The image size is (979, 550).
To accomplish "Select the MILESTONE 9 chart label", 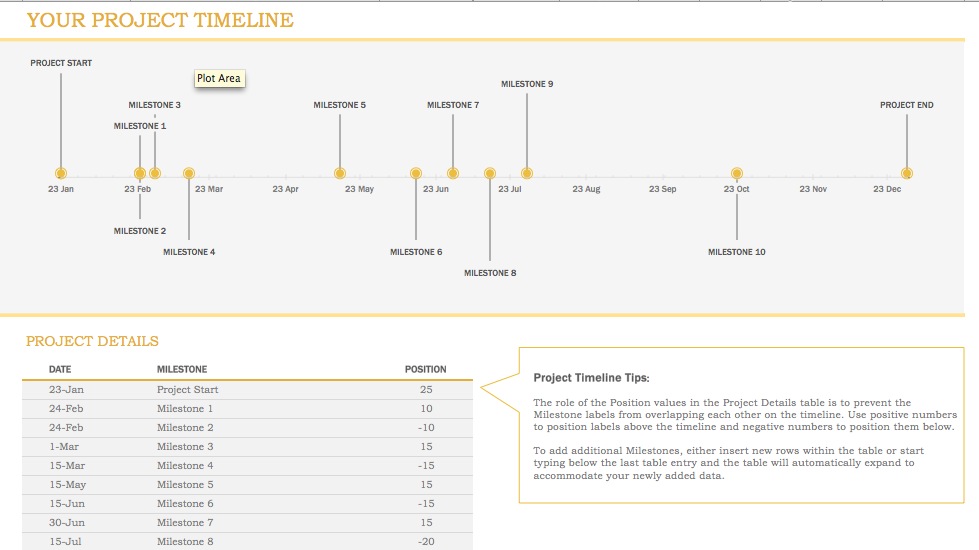I will click(527, 84).
